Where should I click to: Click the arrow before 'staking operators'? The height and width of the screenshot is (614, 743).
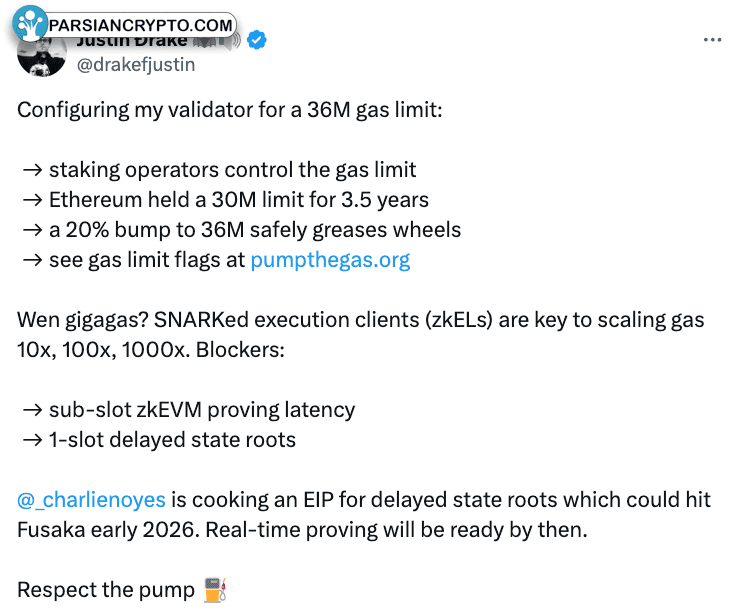point(33,170)
